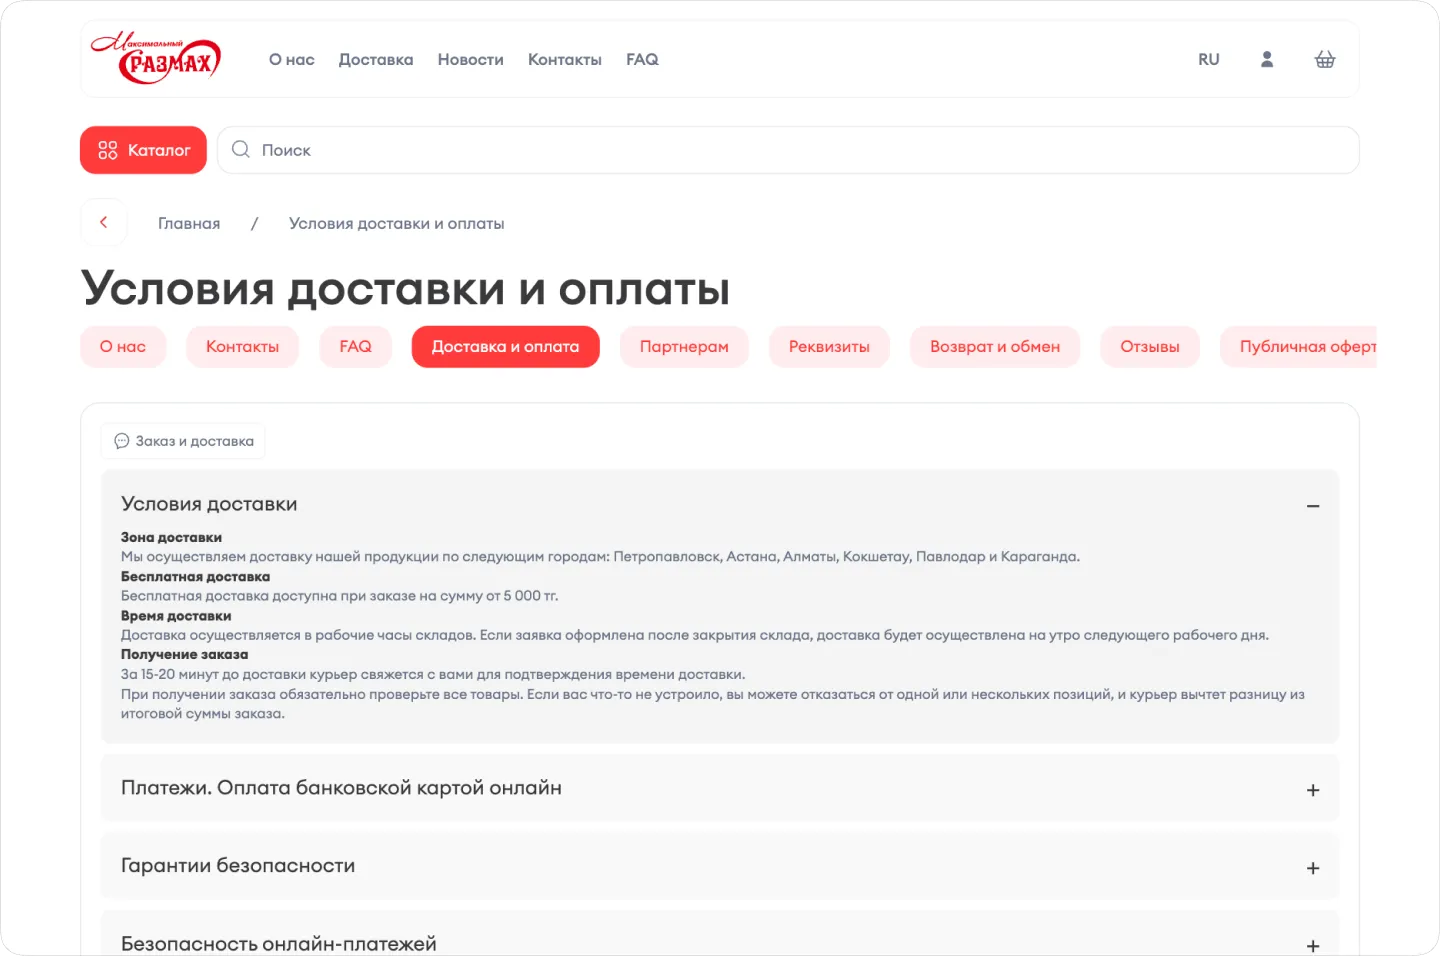This screenshot has height=956, width=1440.
Task: Expand Безопасность онлайн-платежей section
Action: [1312, 942]
